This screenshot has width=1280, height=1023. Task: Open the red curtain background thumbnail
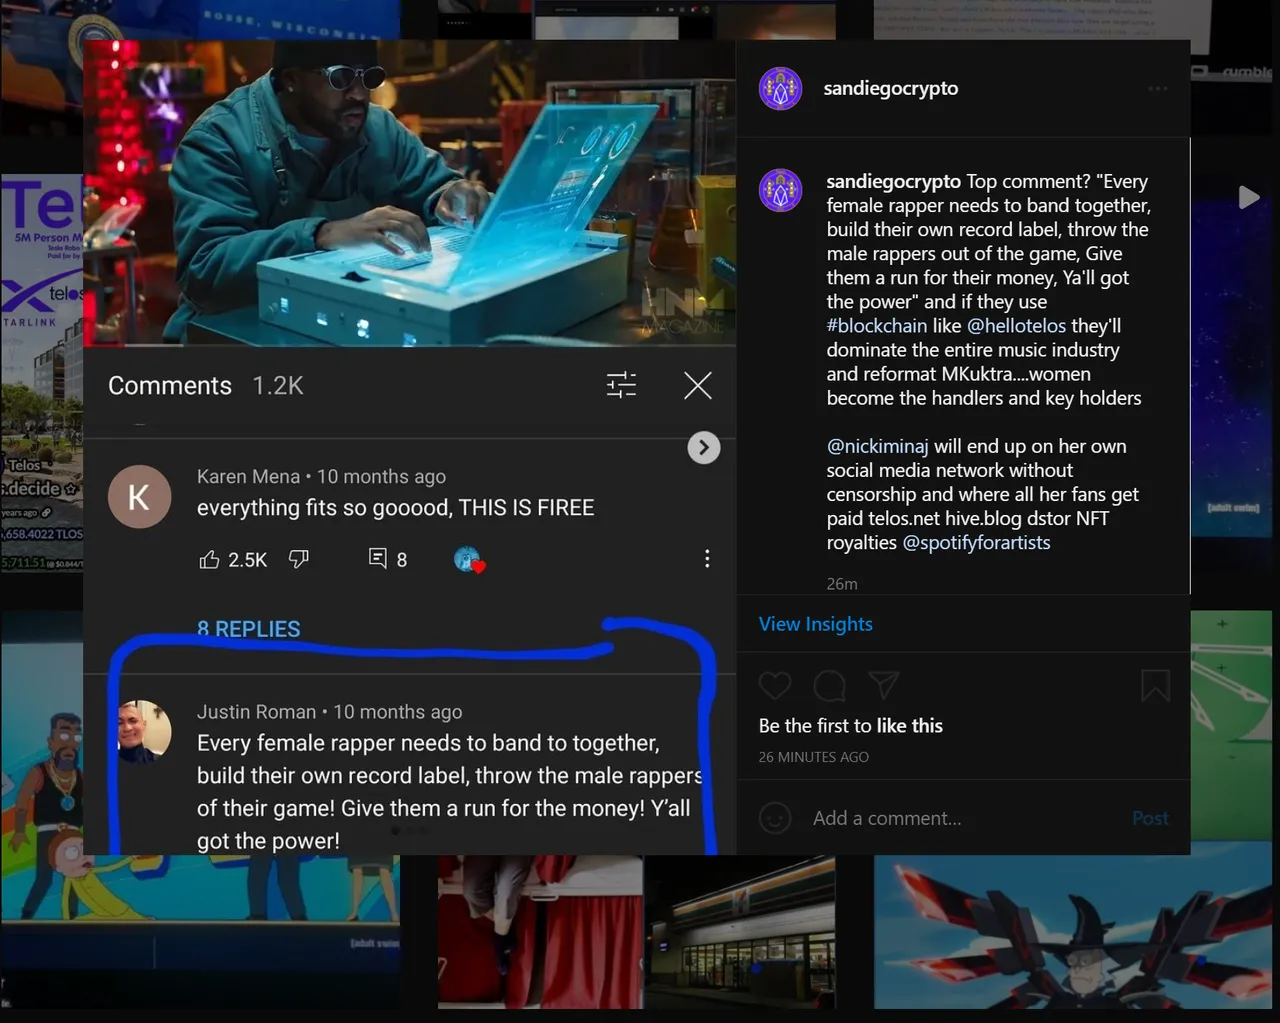point(540,932)
